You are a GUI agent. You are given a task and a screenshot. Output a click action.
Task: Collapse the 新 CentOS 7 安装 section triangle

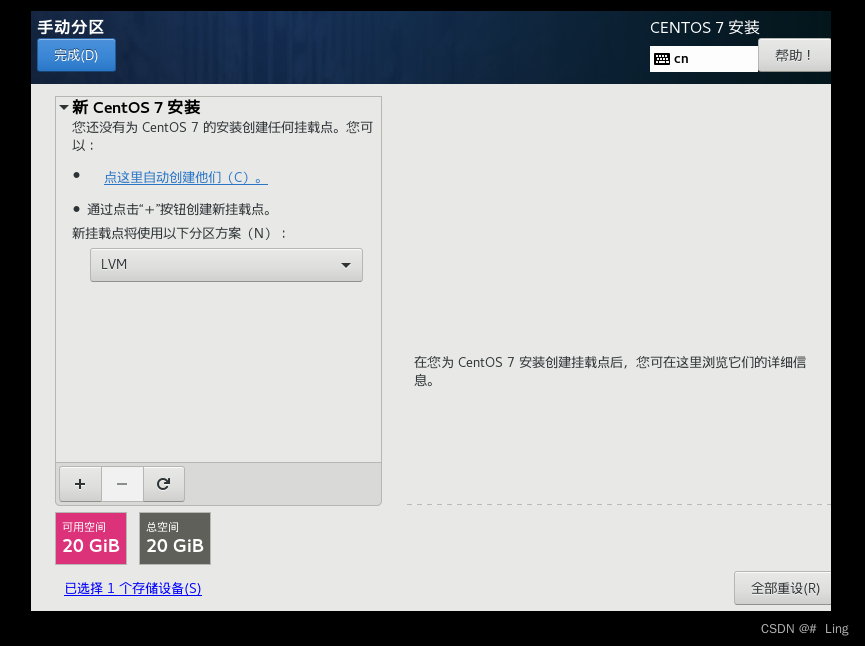coord(64,107)
